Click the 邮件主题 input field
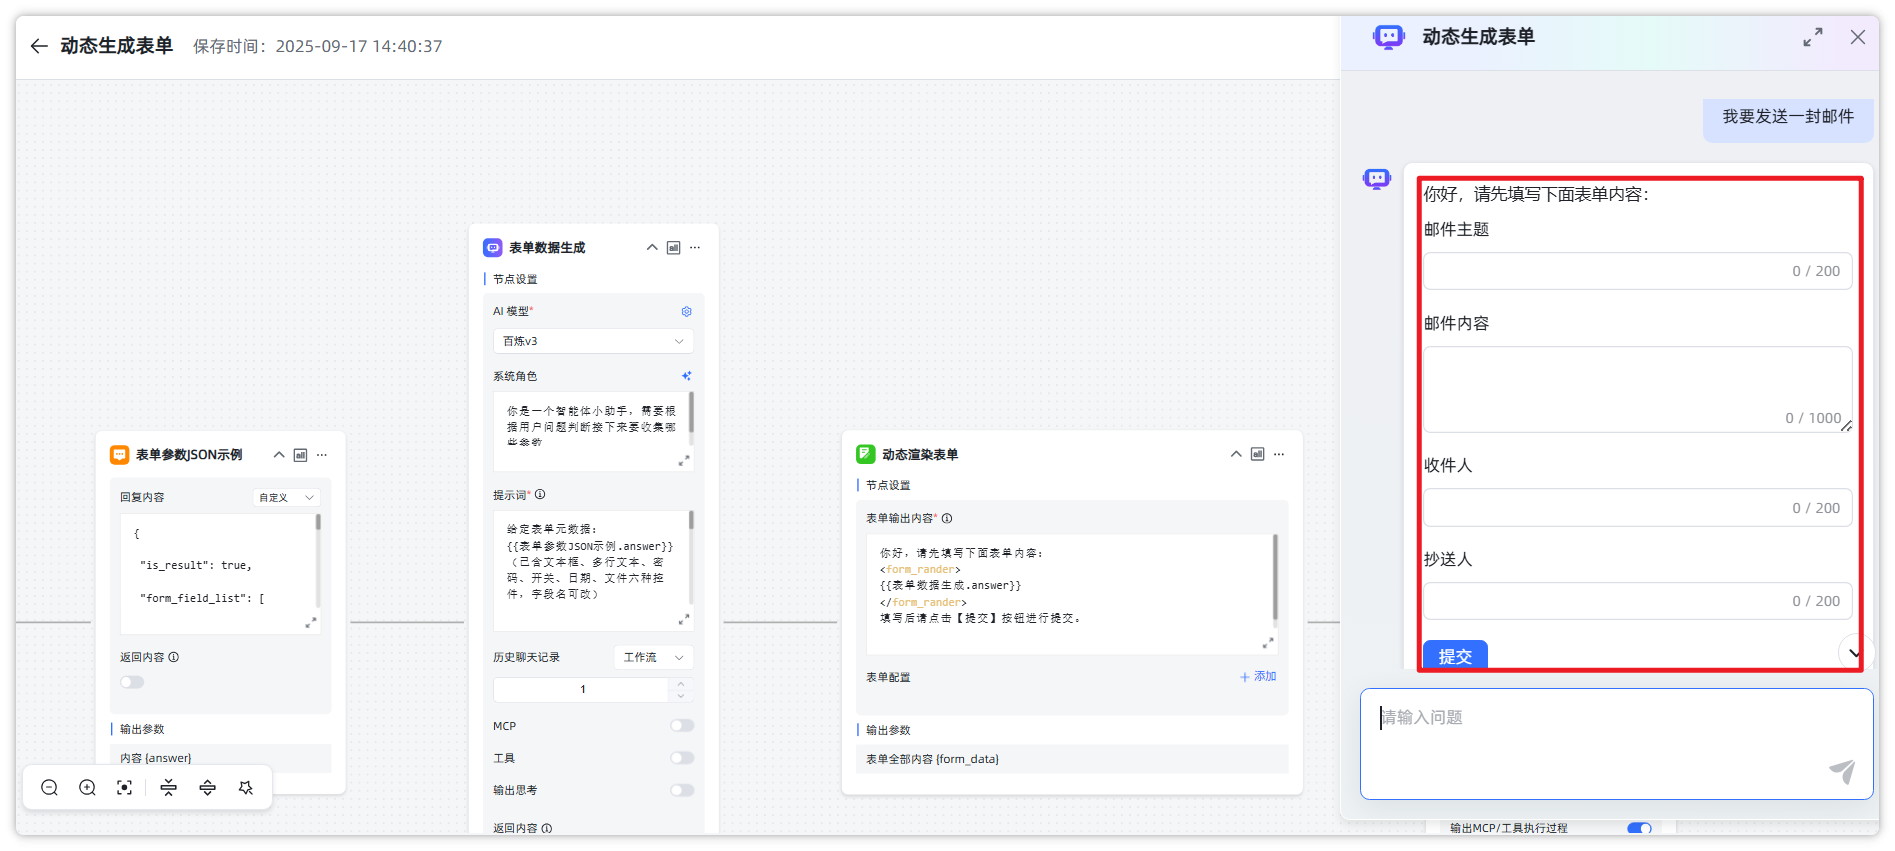Viewport: 1895px width, 851px height. [x=1637, y=271]
